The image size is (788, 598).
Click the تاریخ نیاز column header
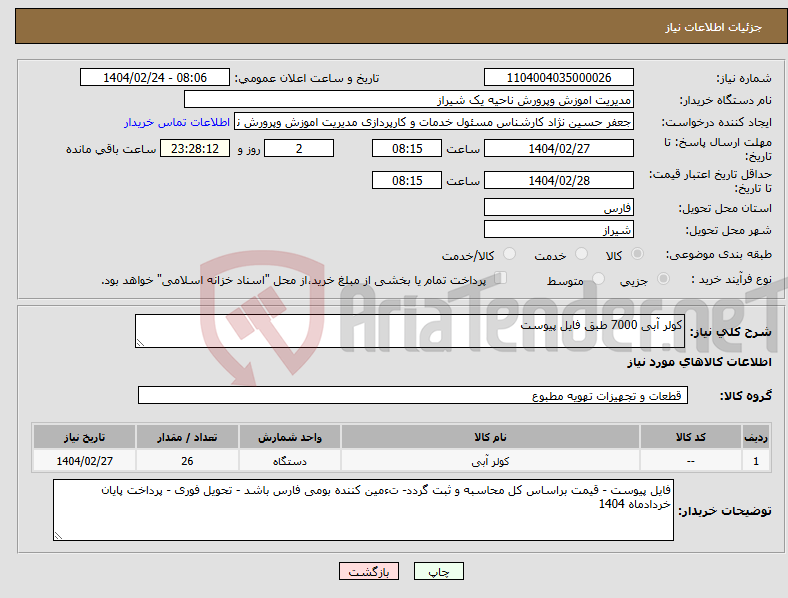[x=84, y=437]
